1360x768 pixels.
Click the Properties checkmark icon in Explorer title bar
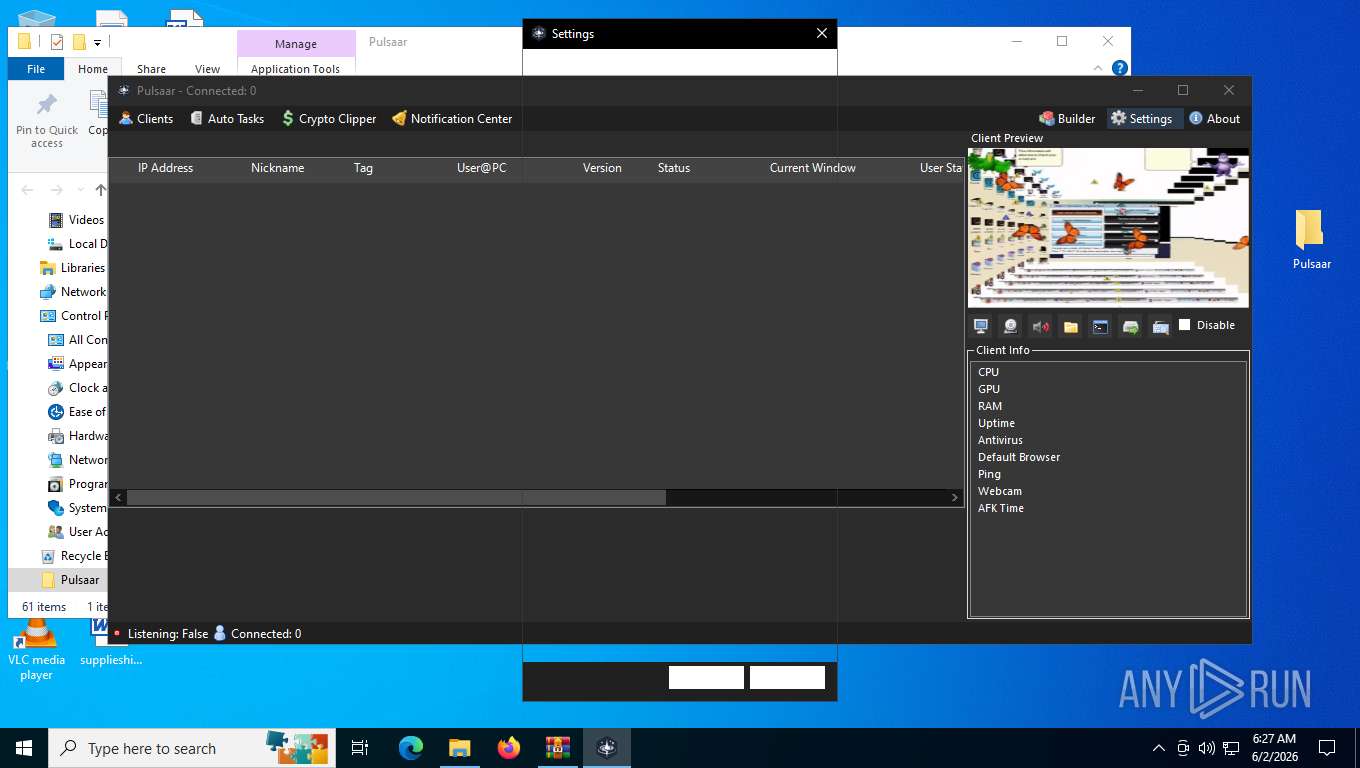click(x=57, y=42)
